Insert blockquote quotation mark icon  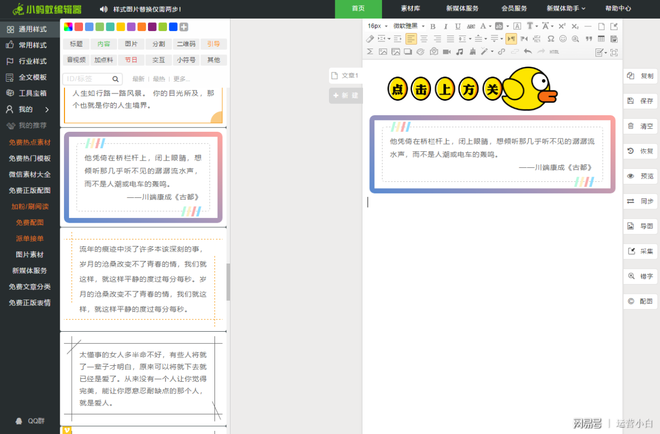[x=589, y=39]
